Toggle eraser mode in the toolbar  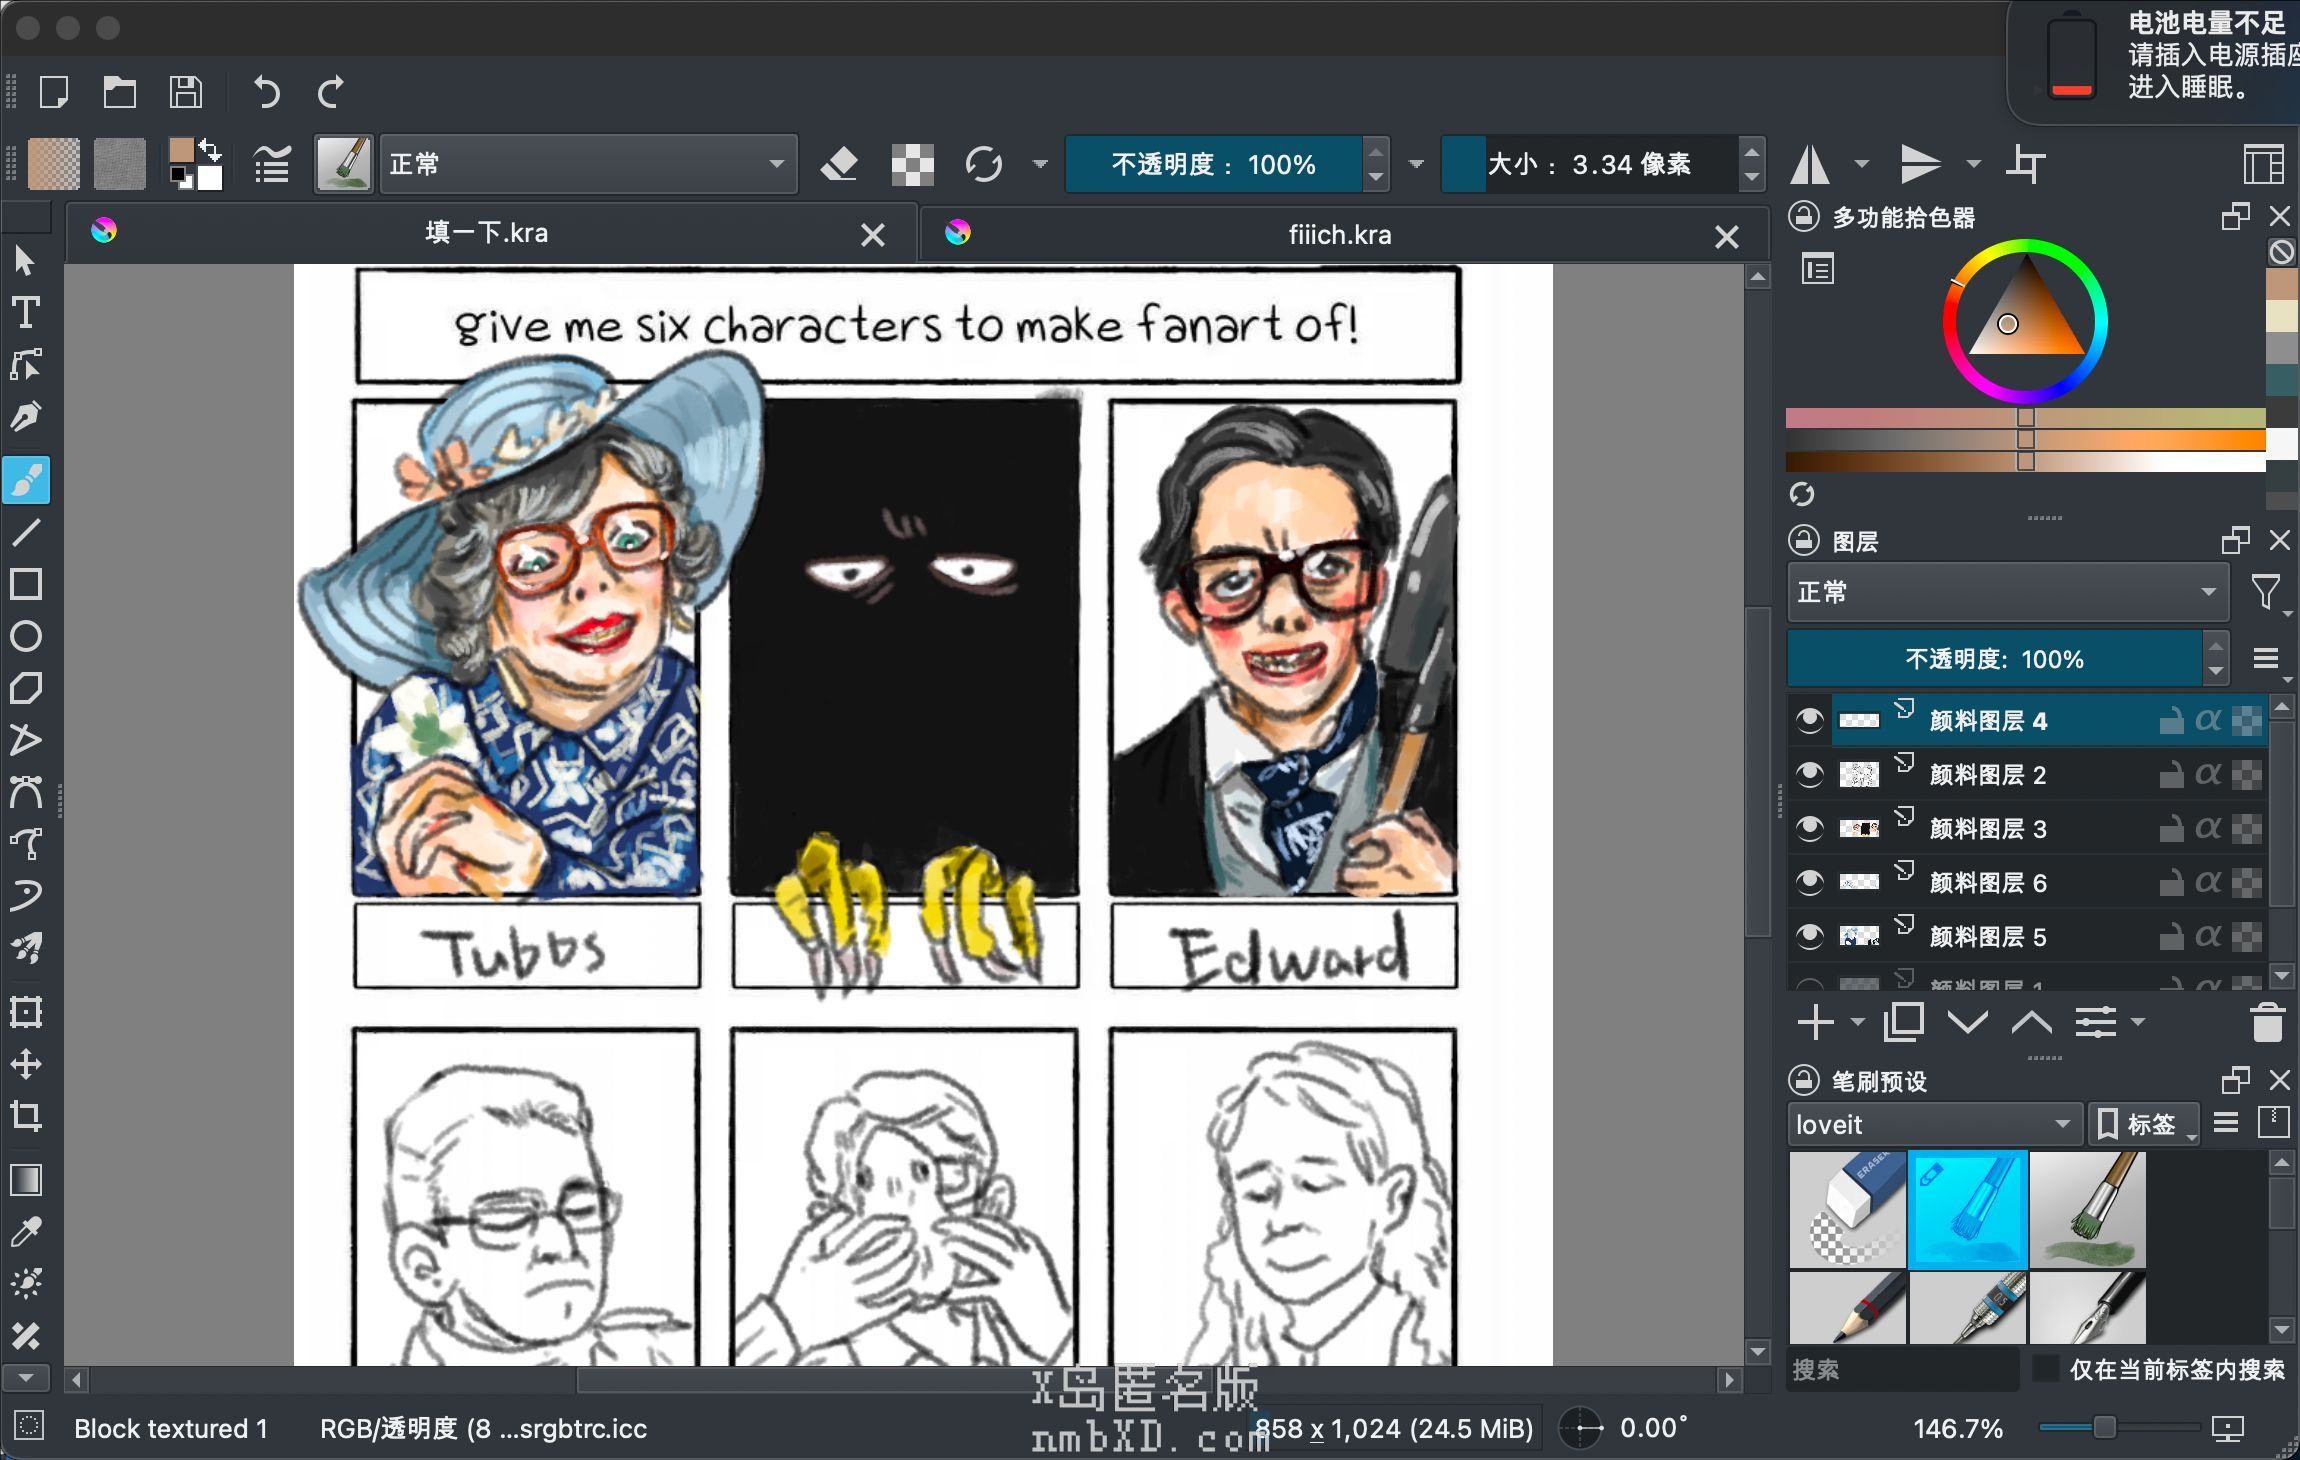click(839, 164)
